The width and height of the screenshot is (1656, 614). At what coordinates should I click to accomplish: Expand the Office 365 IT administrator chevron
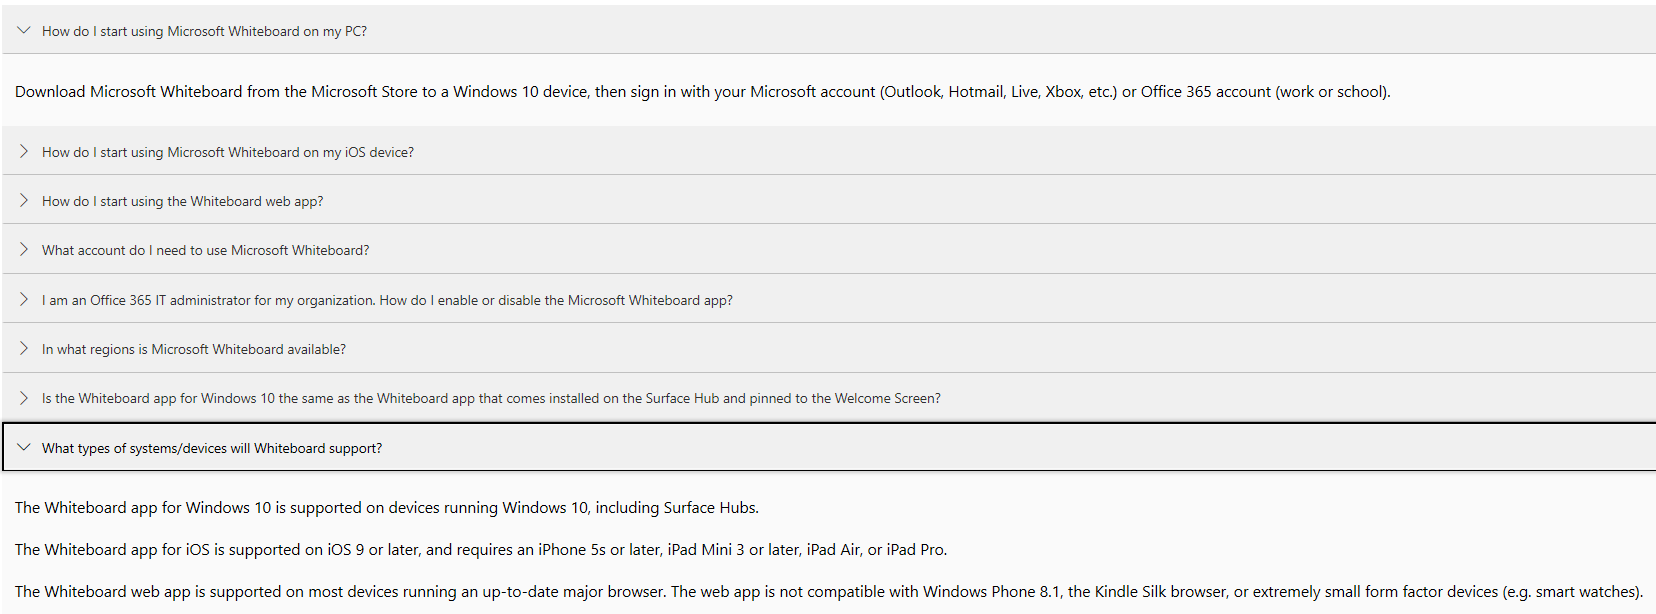(24, 299)
